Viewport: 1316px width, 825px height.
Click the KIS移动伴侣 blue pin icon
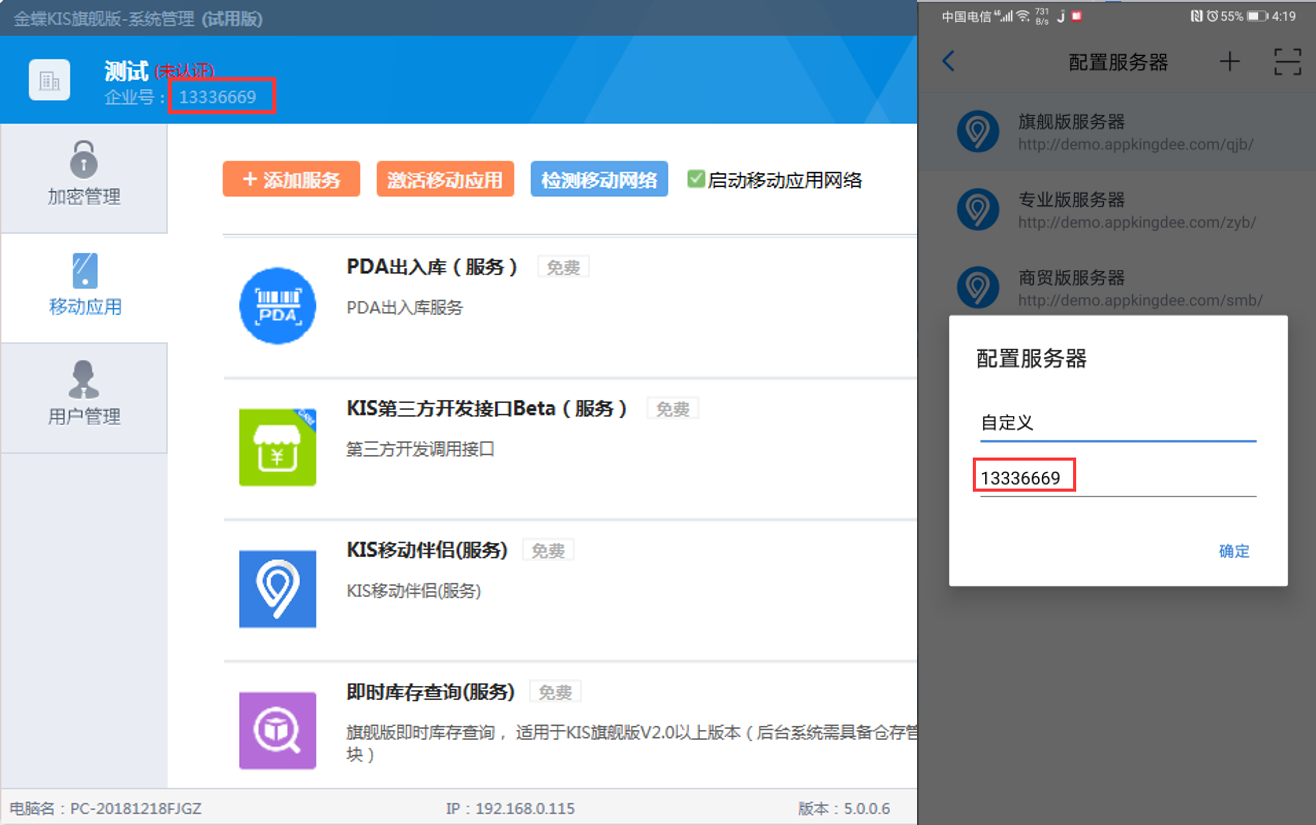278,589
